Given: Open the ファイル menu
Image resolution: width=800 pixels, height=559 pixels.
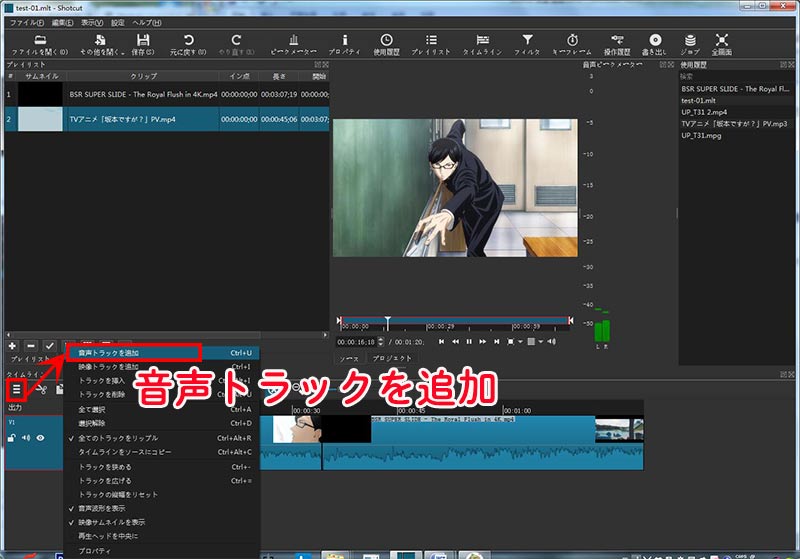Looking at the screenshot, I should (27, 22).
